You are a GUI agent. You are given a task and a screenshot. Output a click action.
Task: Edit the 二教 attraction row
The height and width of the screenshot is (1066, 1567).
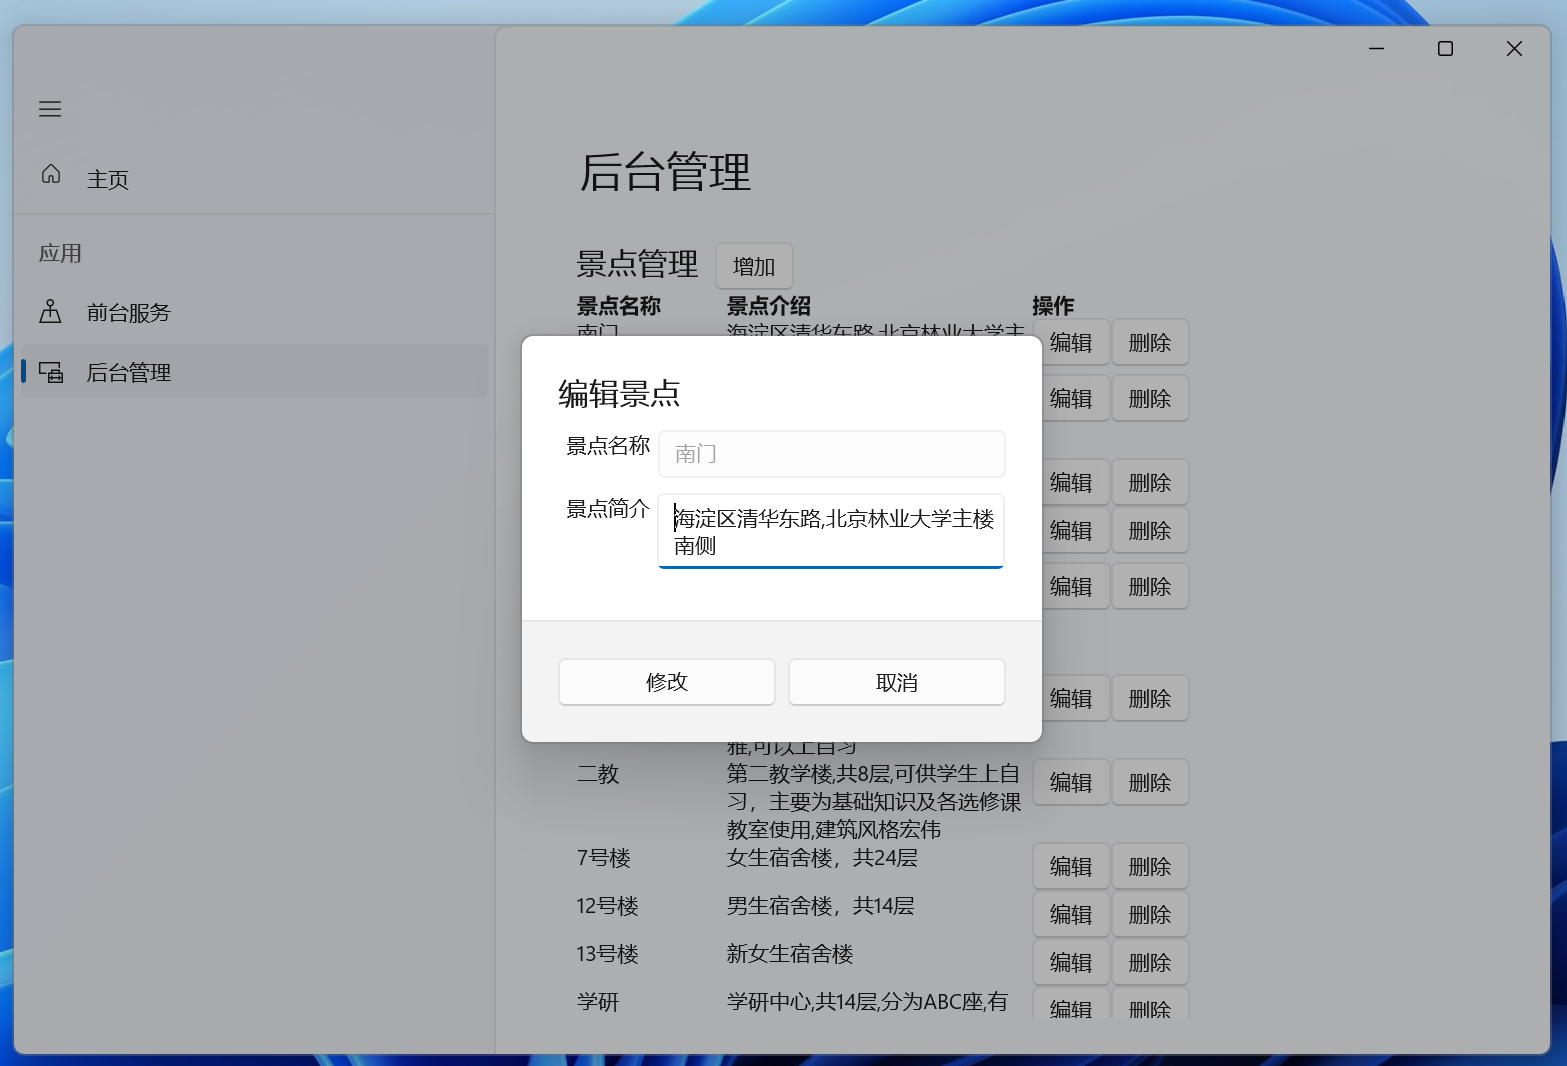tap(1071, 783)
